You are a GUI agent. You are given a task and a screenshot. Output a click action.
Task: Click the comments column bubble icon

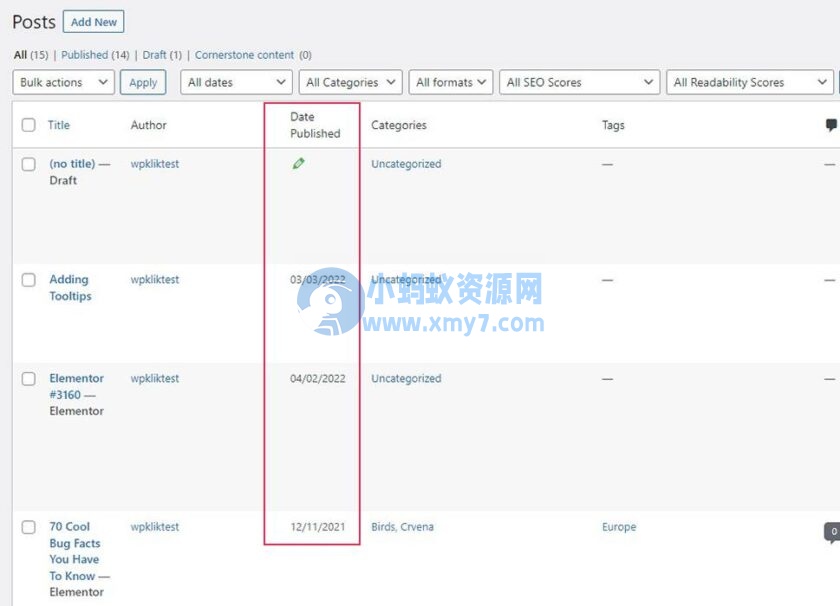830,124
